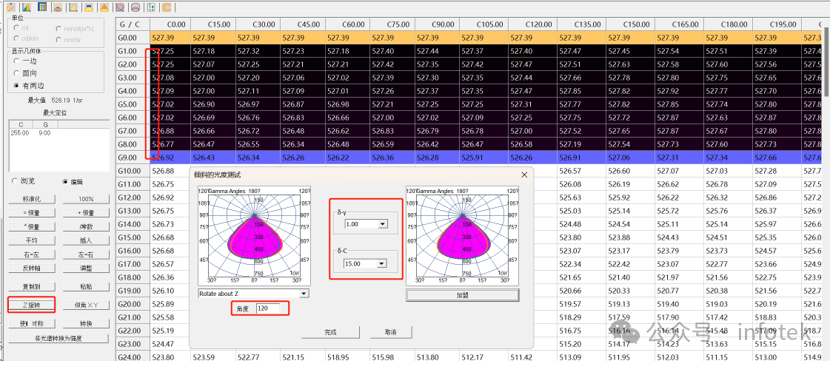Screen dimensions: 837x365
Task: Select column header C135.00
Action: pyautogui.click(x=582, y=25)
